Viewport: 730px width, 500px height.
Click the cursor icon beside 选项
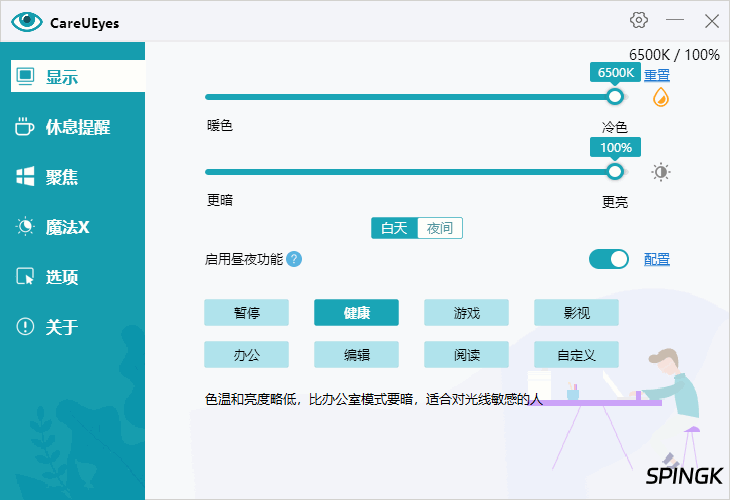coord(25,277)
